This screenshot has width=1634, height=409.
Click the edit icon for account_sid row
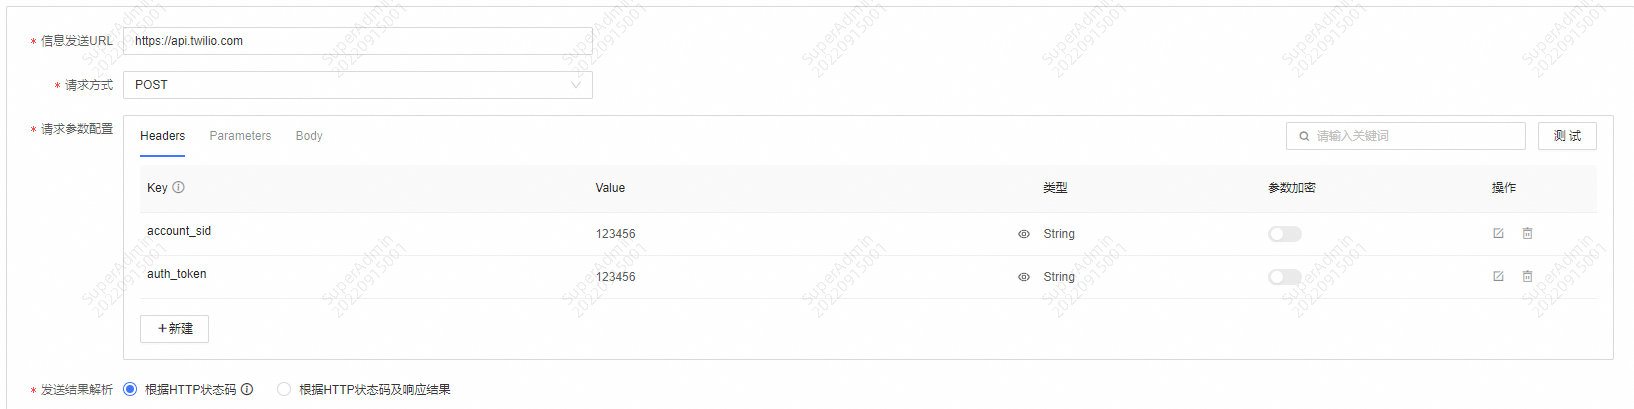coord(1498,233)
